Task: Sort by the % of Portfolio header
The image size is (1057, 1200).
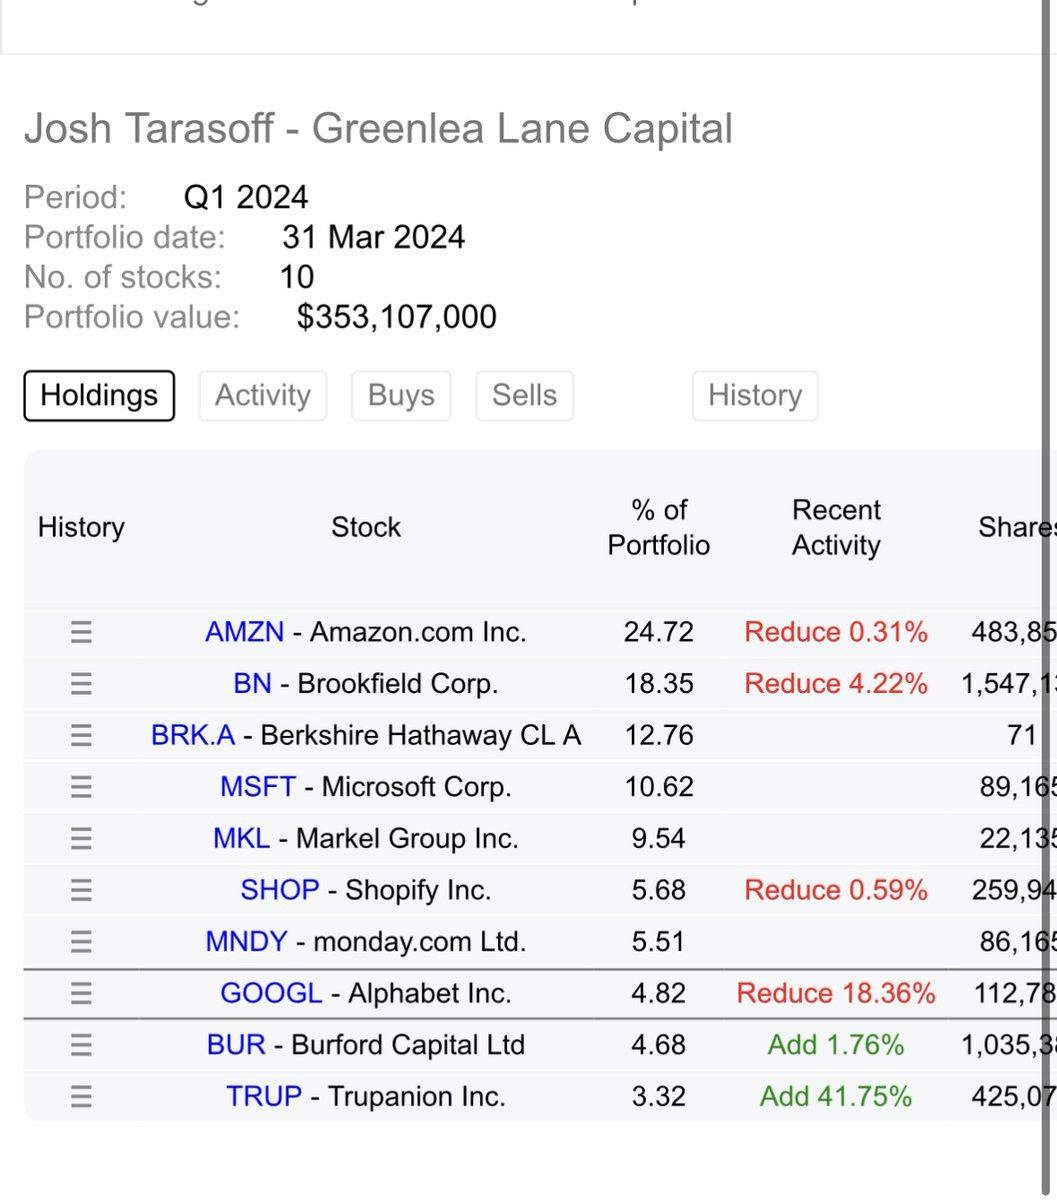Action: [x=659, y=527]
